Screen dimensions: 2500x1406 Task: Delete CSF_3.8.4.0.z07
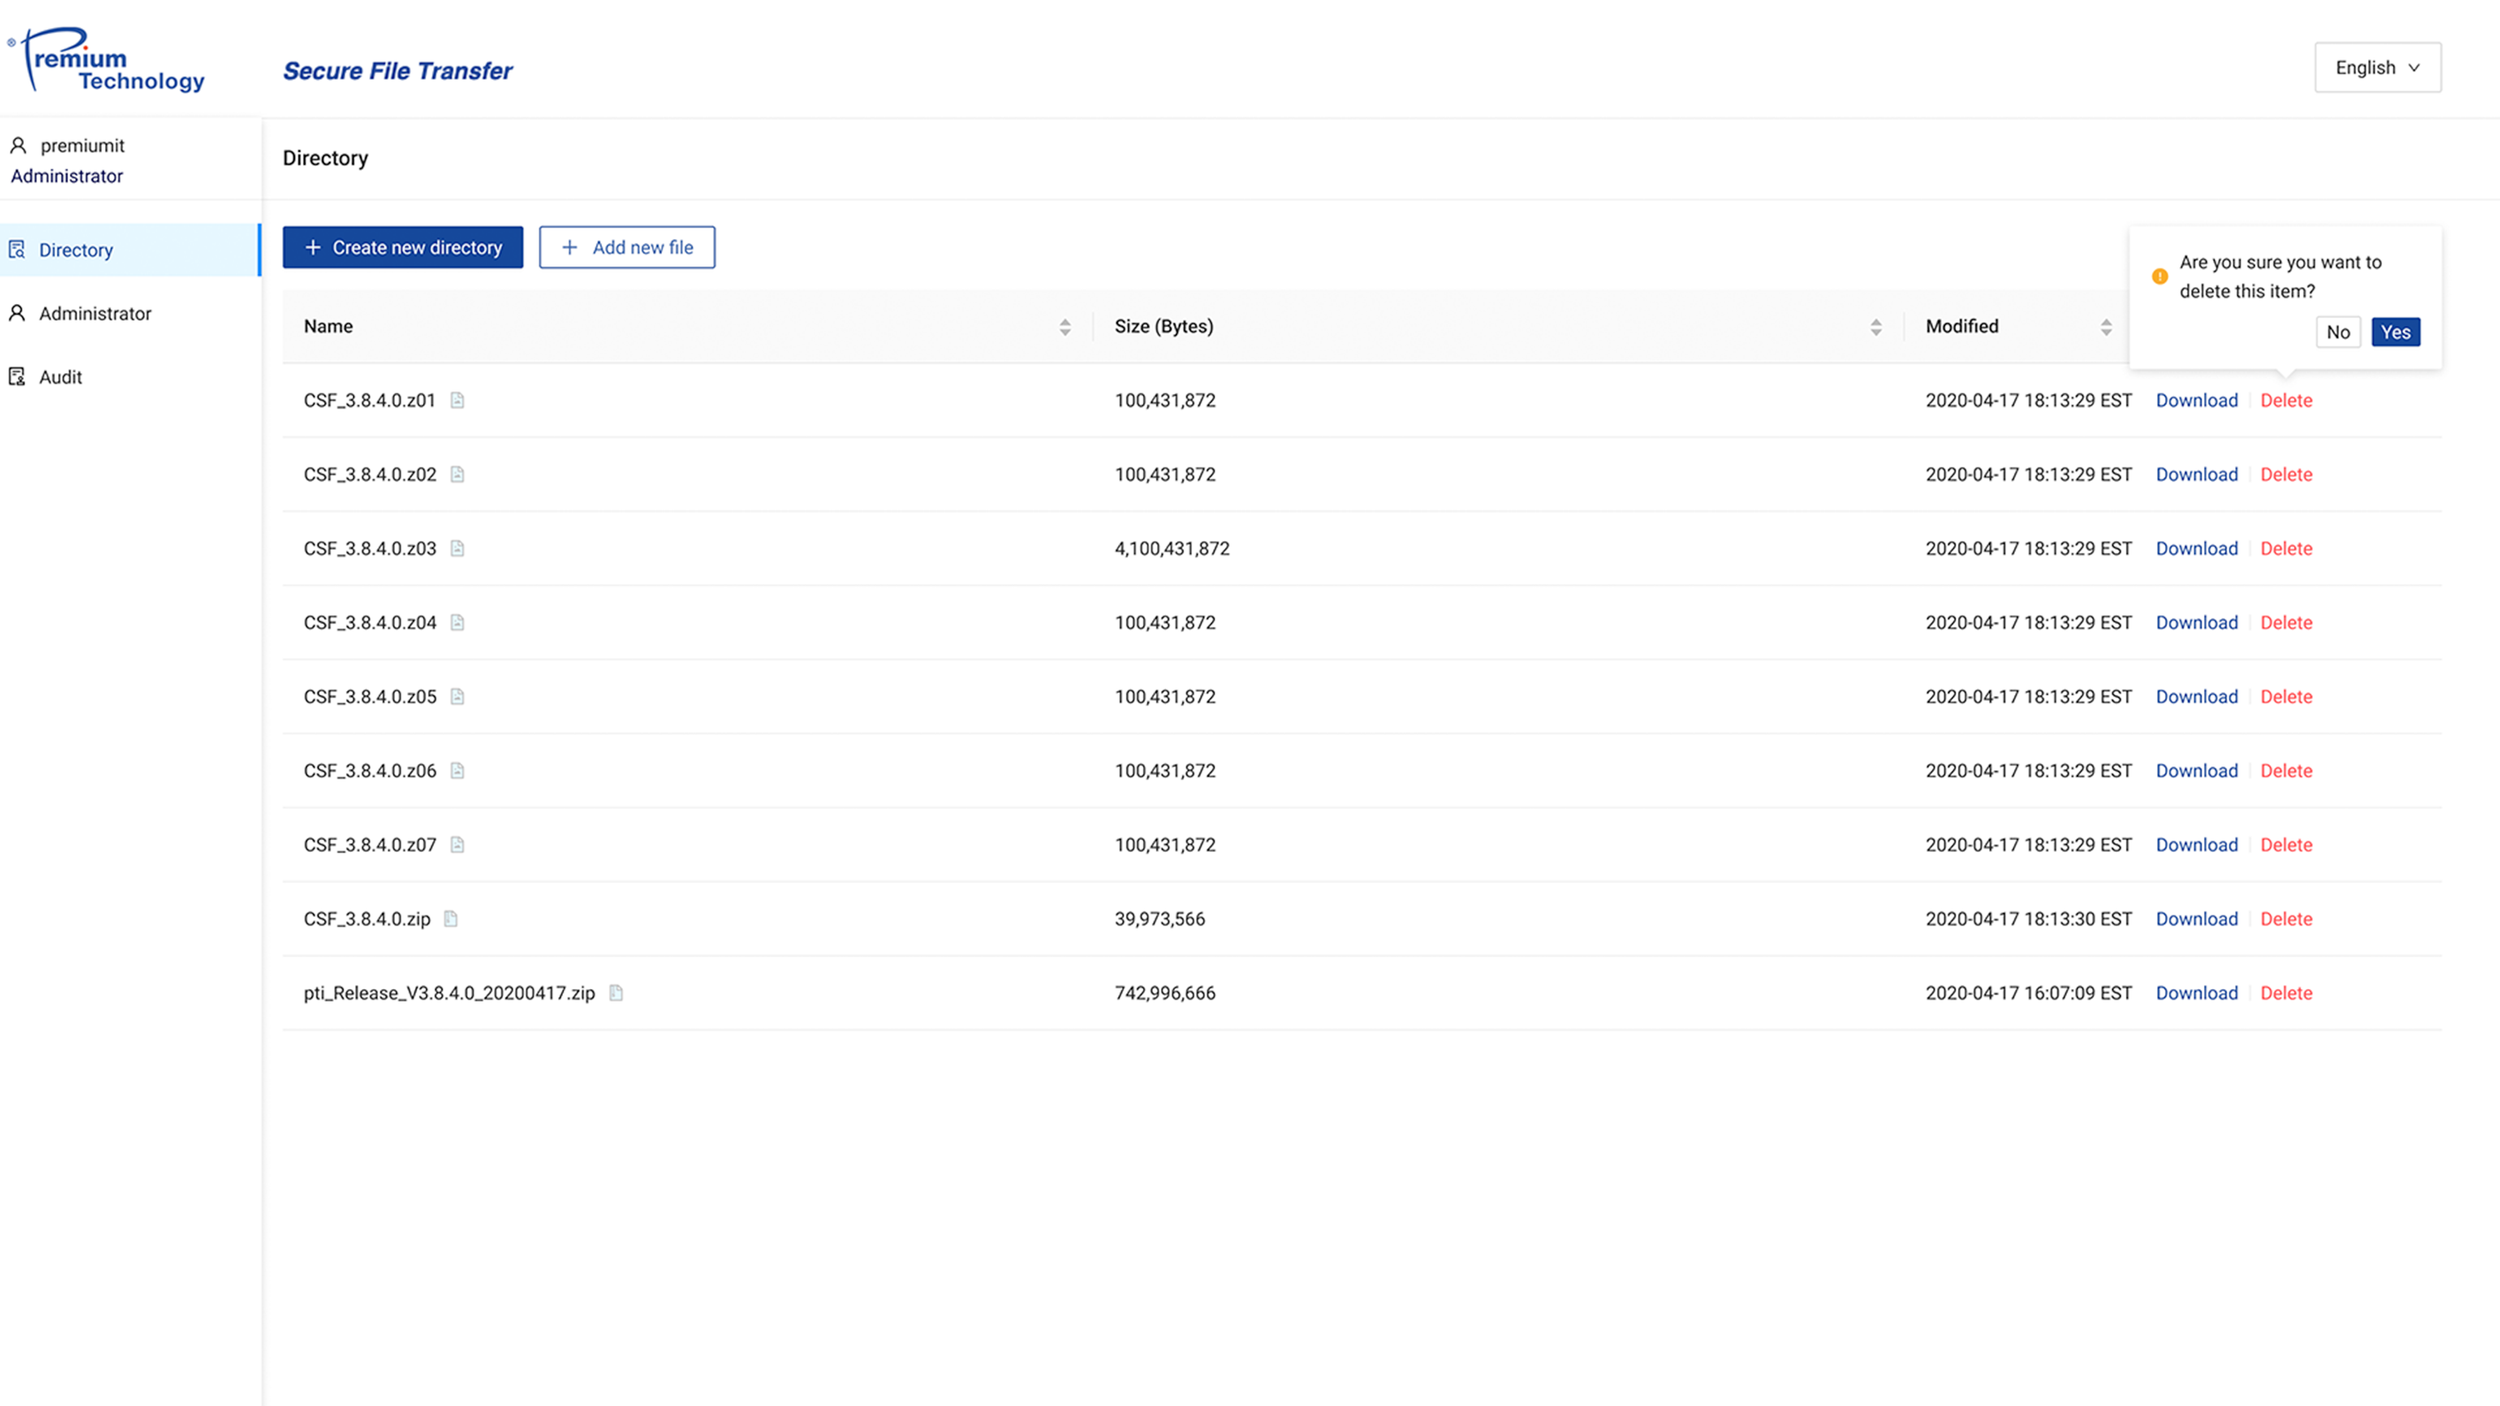click(x=2286, y=844)
